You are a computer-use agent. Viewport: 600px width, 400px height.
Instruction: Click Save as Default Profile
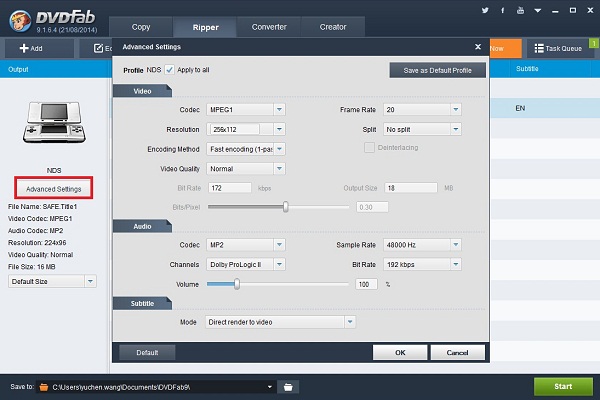pyautogui.click(x=437, y=70)
